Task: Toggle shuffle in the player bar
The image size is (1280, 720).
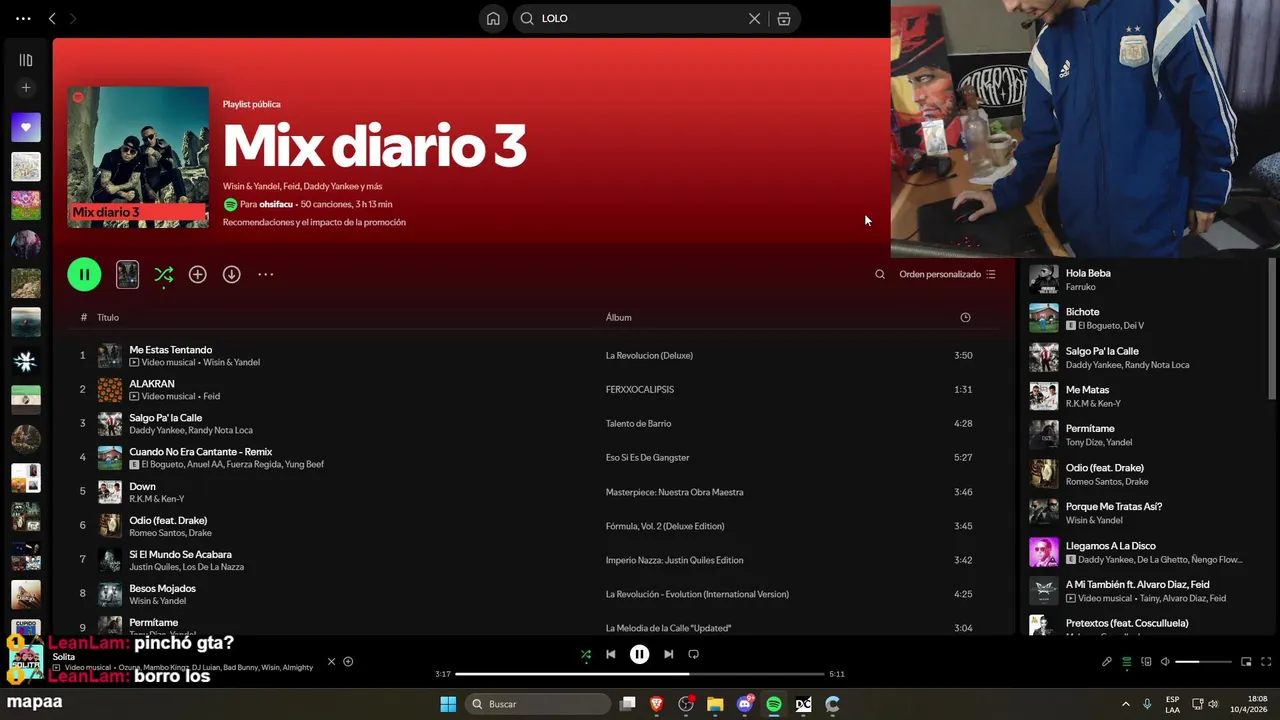Action: pos(586,654)
